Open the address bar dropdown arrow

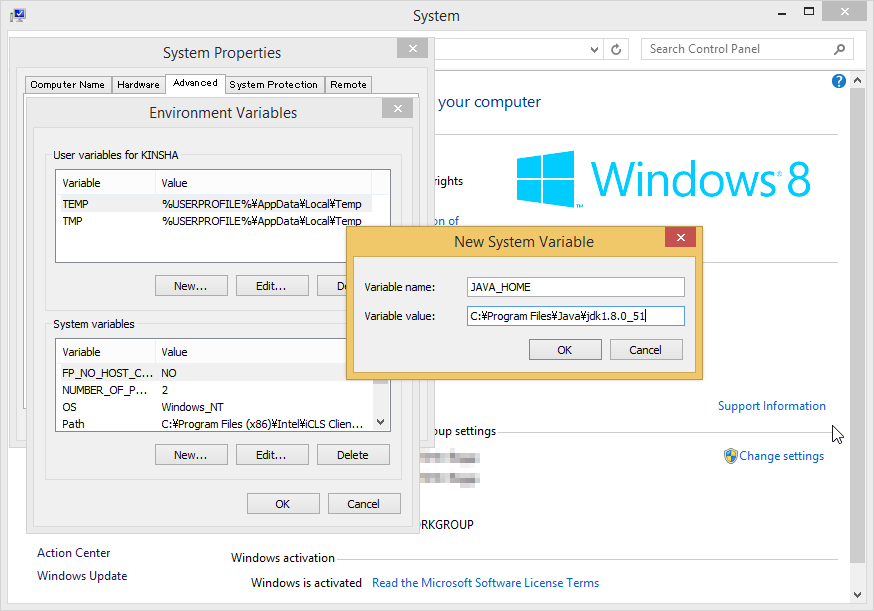coord(594,49)
